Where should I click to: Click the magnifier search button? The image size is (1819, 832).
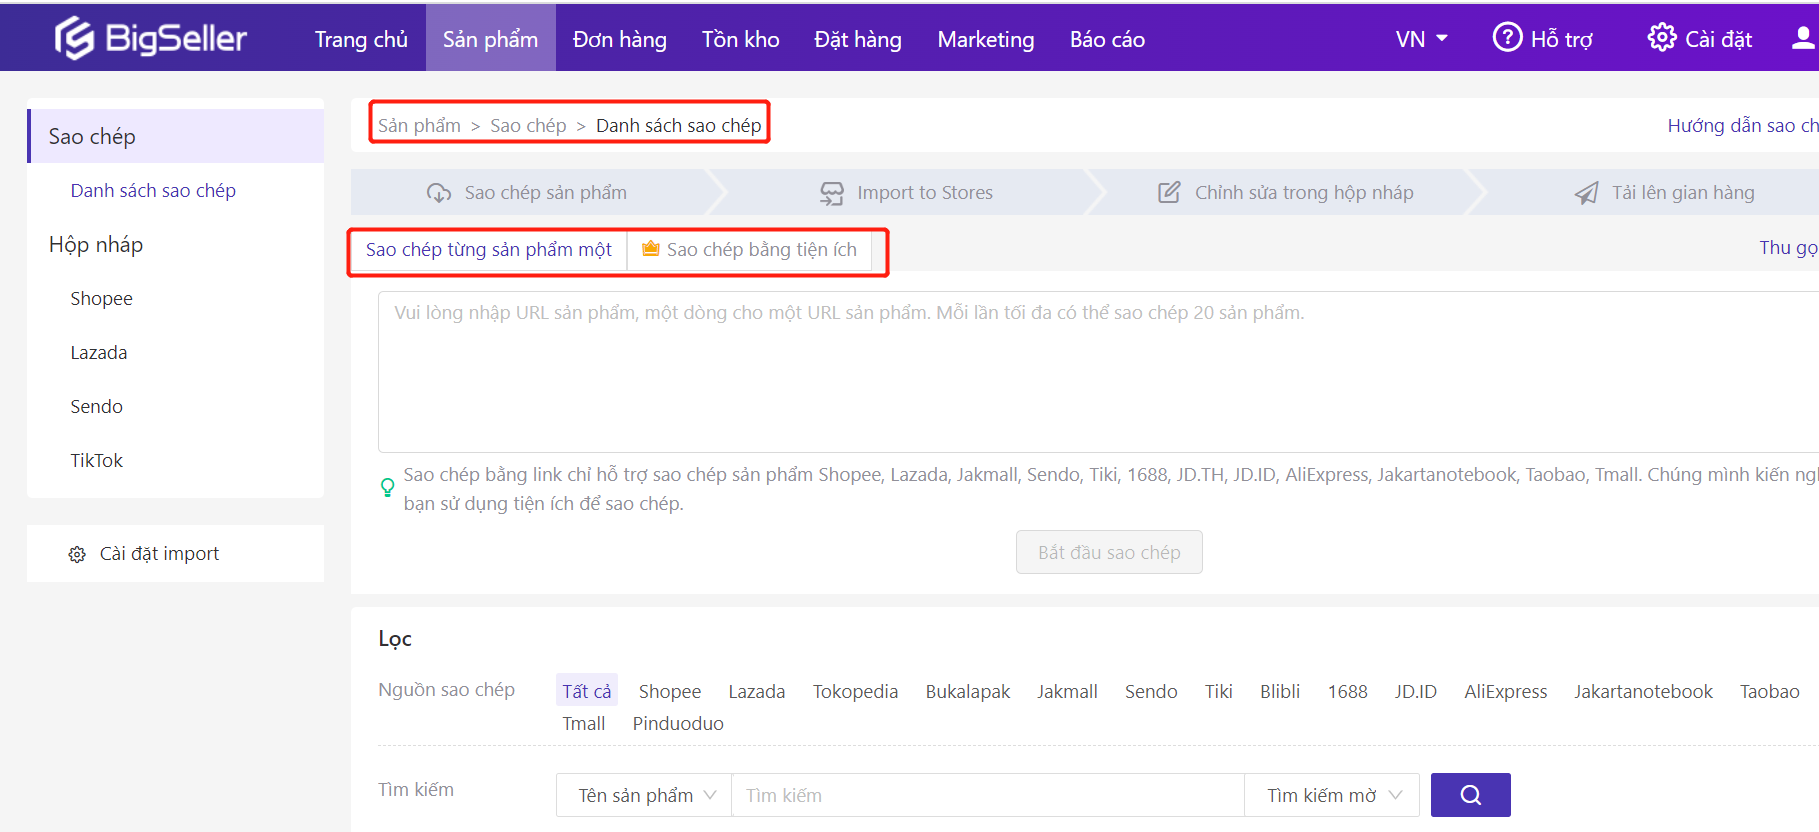click(1470, 795)
